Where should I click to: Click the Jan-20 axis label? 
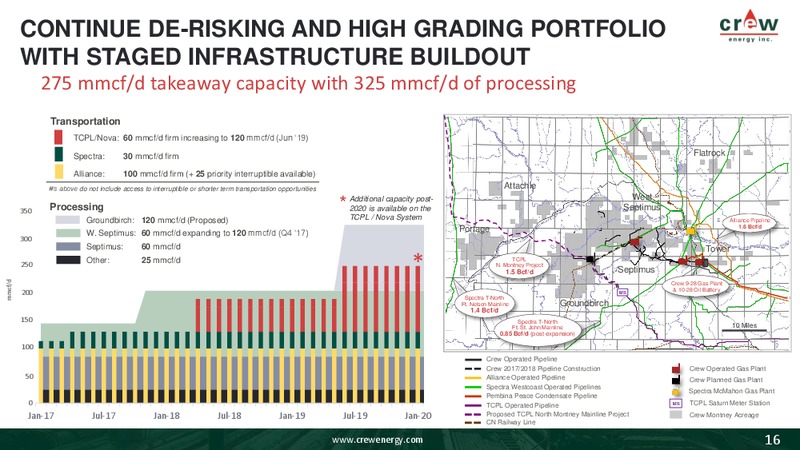click(418, 415)
